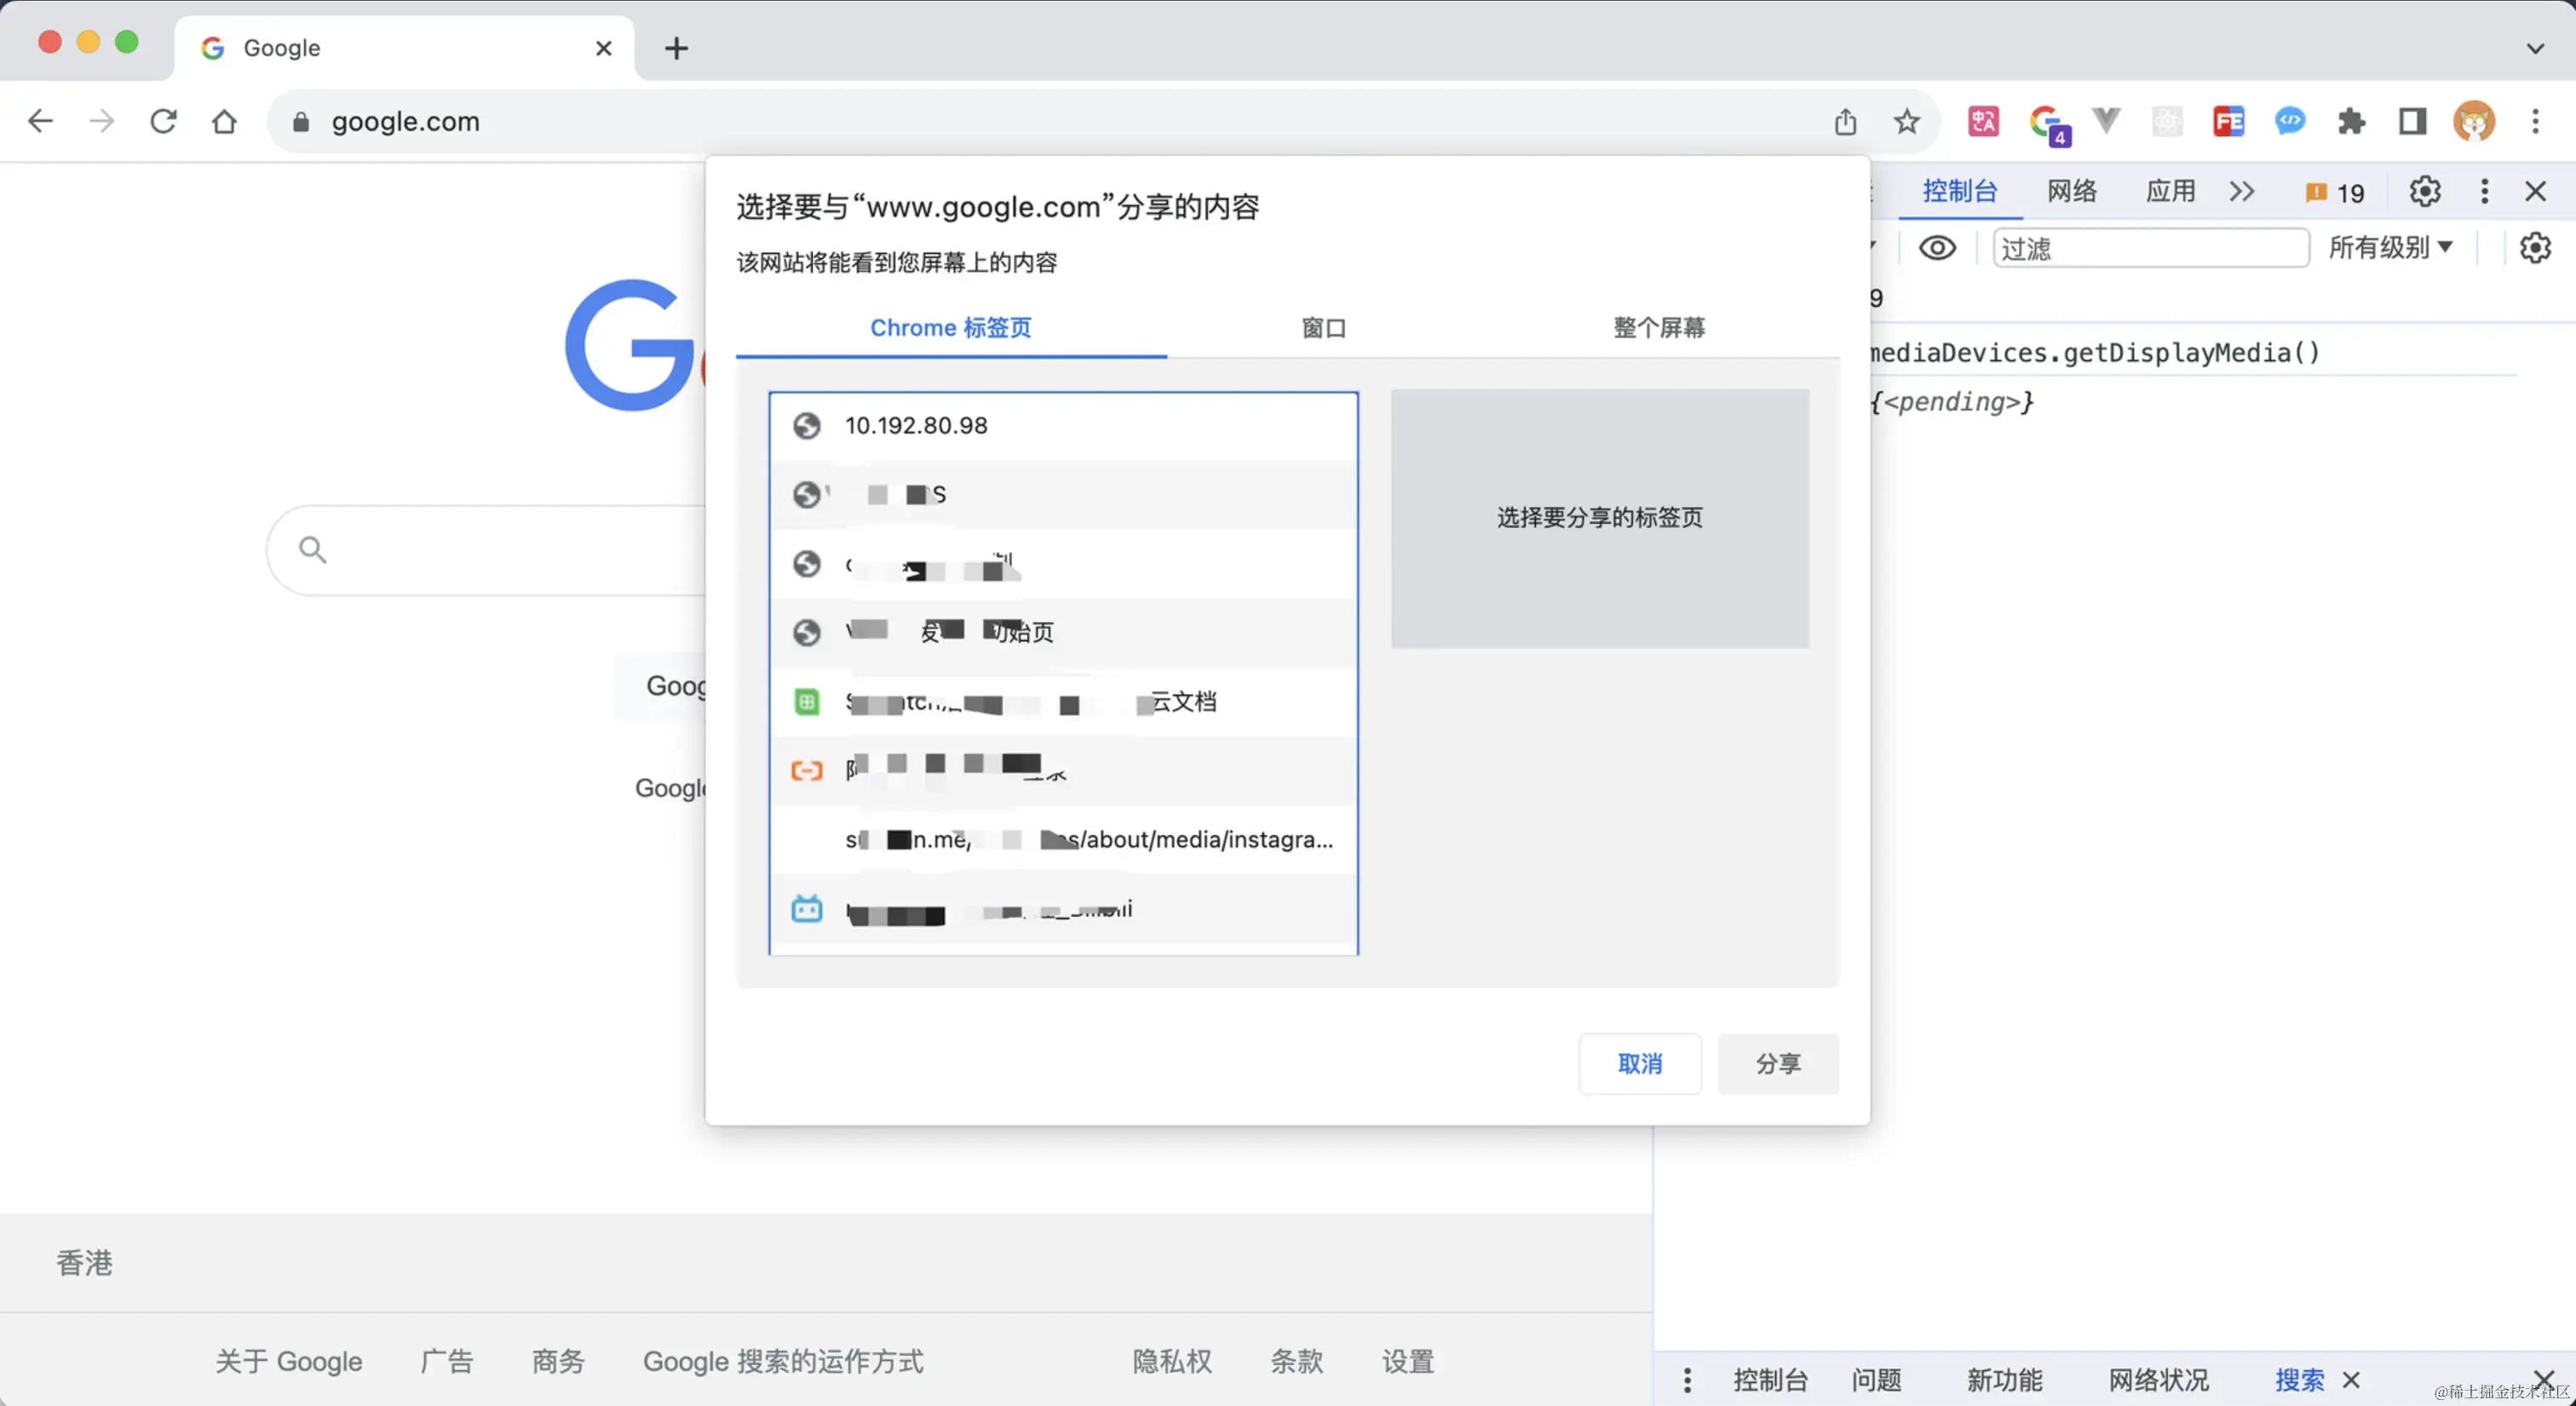This screenshot has height=1406, width=2576.
Task: Click the bookmark star icon
Action: [1906, 122]
